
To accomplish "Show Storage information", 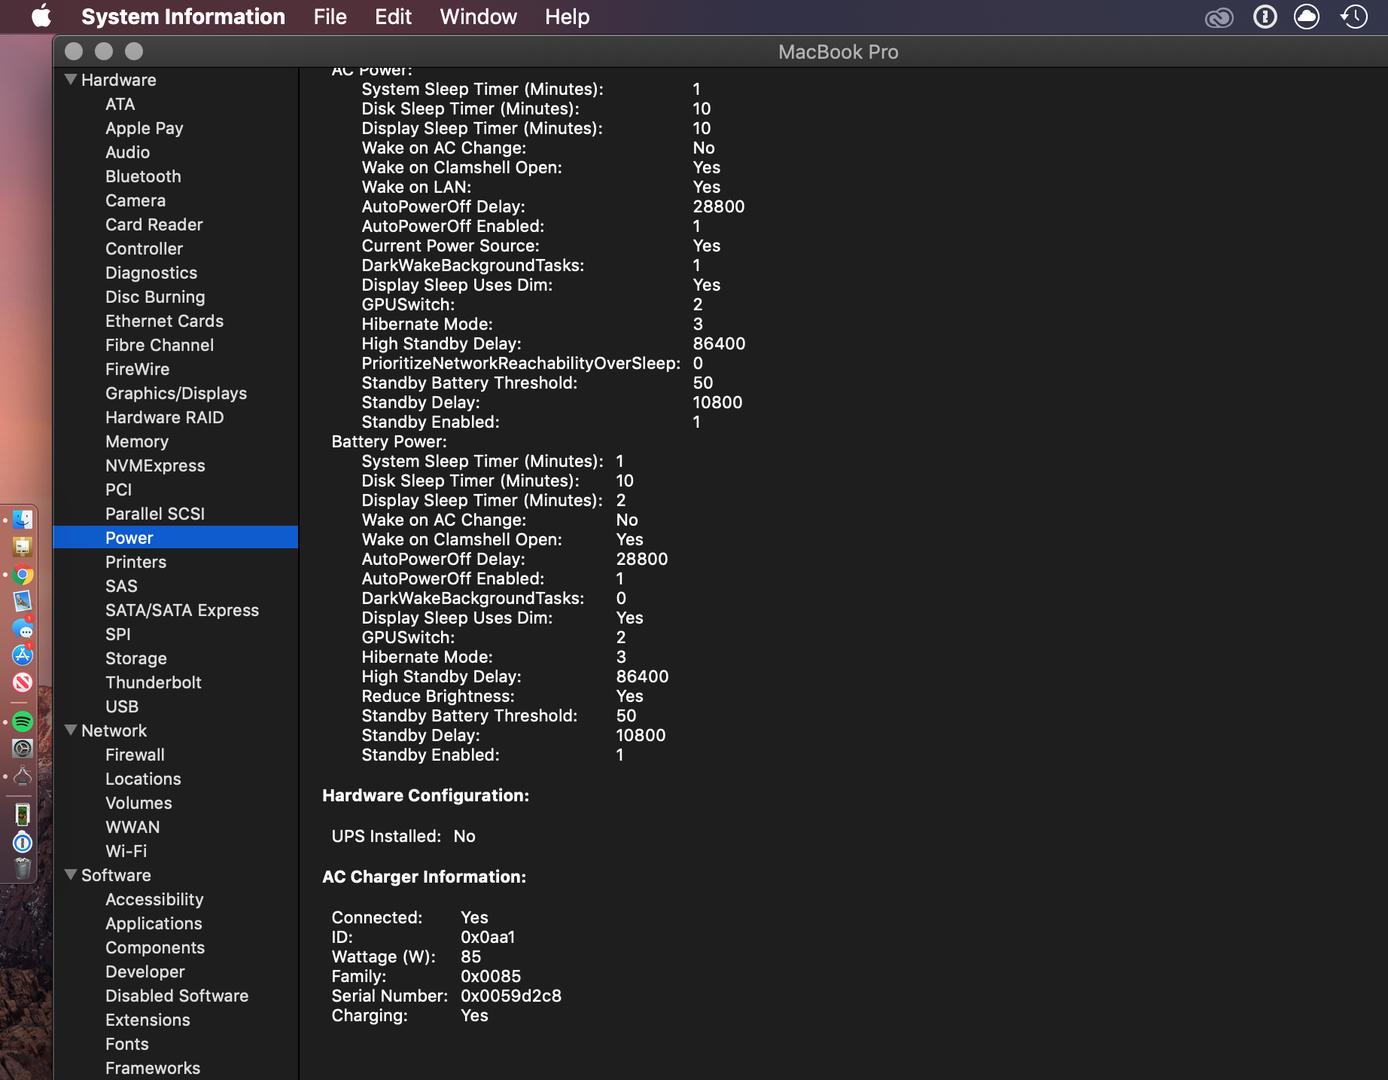I will pos(136,658).
